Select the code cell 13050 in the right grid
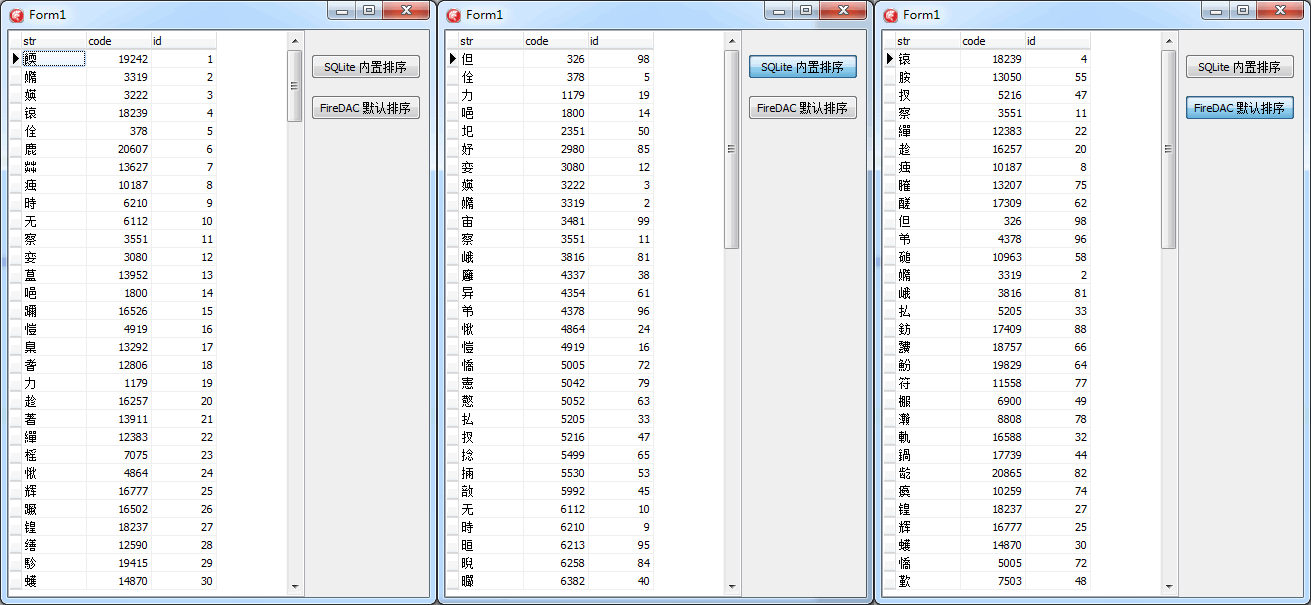 [992, 77]
